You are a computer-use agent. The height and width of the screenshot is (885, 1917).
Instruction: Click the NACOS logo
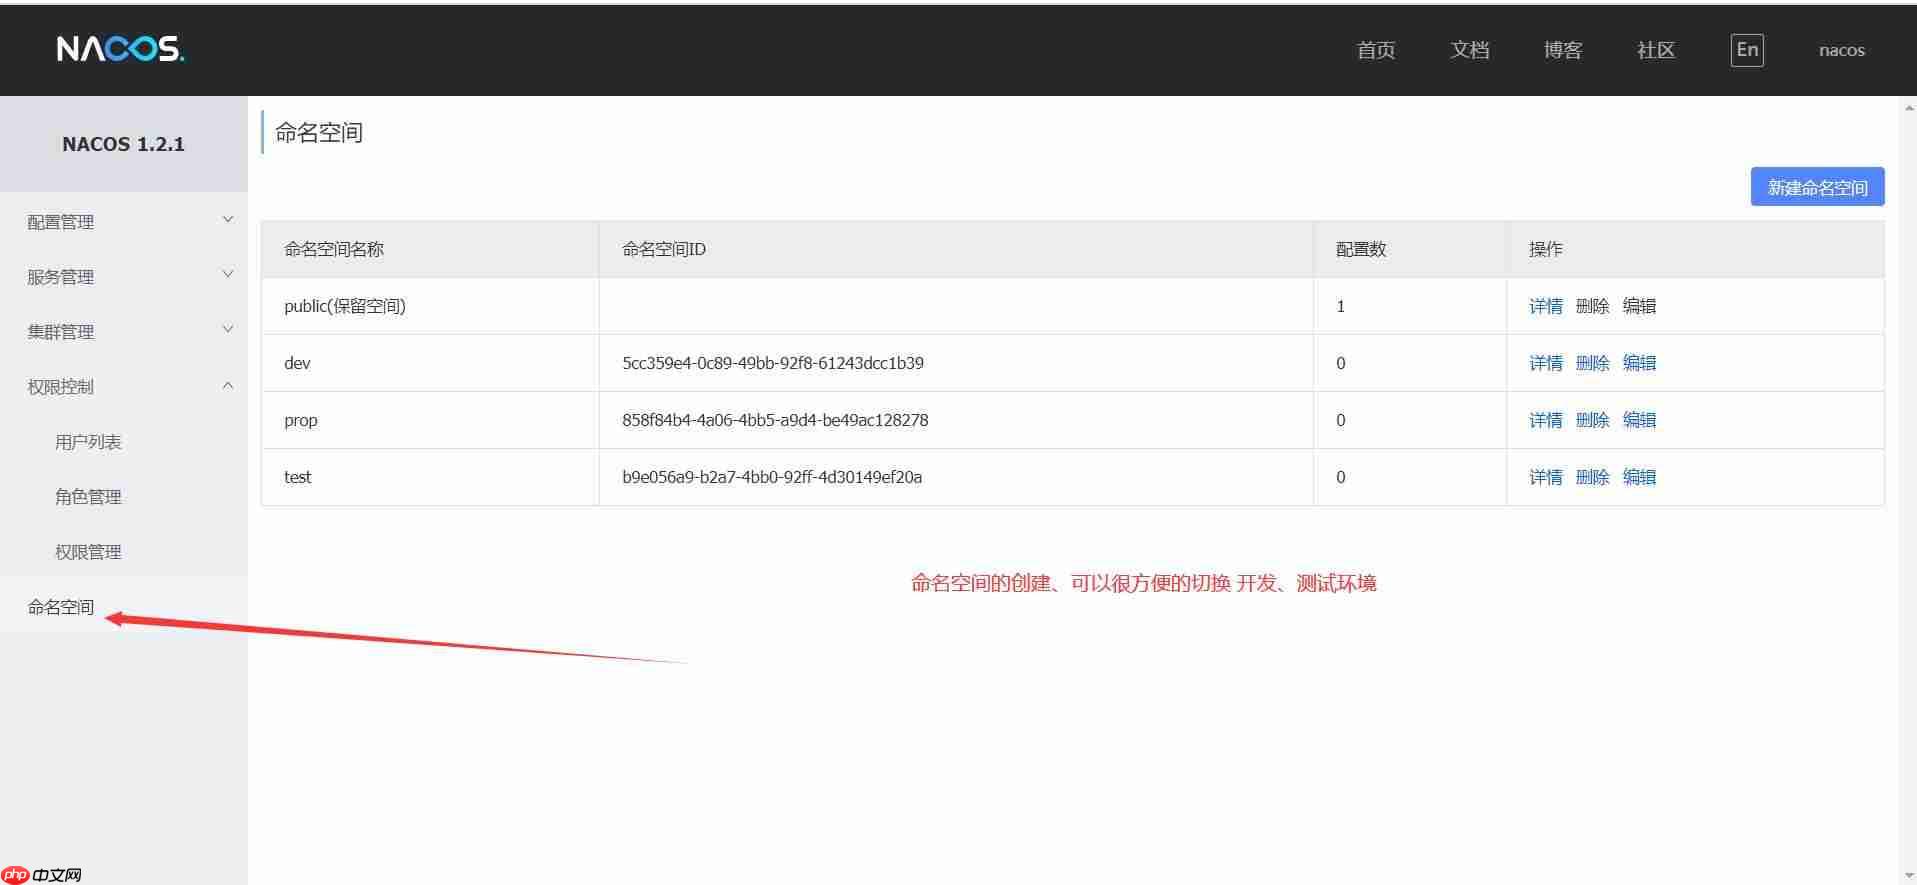click(120, 49)
